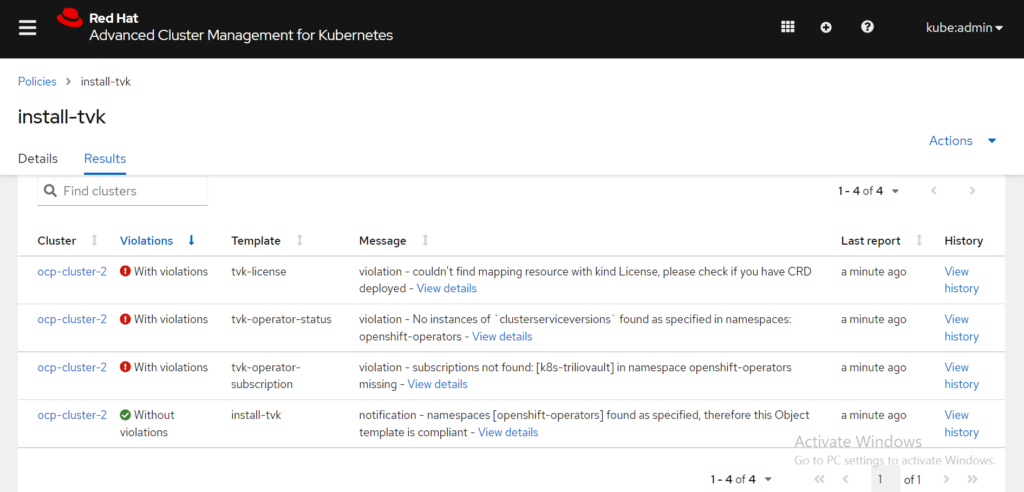Expand bottom pagination items-per-page dropdown
Screen dimensions: 1024x492
[x=741, y=480]
